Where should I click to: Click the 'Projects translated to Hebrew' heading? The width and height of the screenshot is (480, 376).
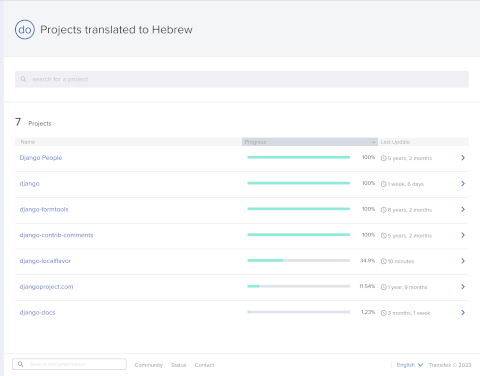(116, 30)
